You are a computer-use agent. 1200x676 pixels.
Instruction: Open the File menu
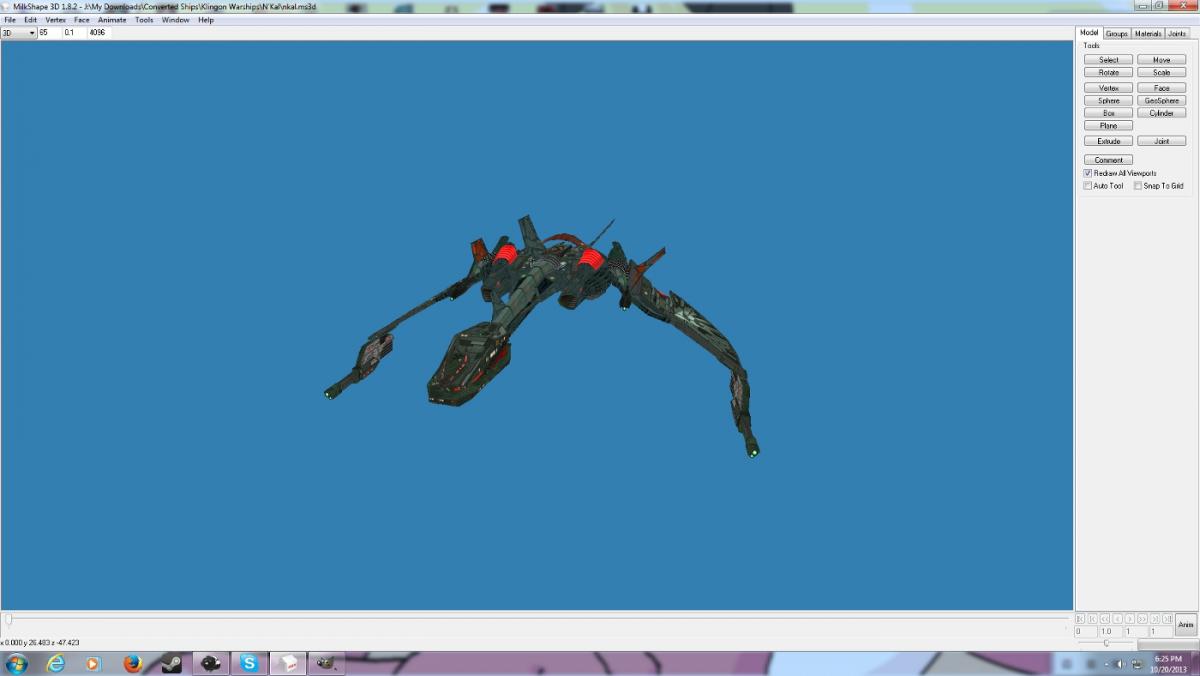[x=10, y=20]
